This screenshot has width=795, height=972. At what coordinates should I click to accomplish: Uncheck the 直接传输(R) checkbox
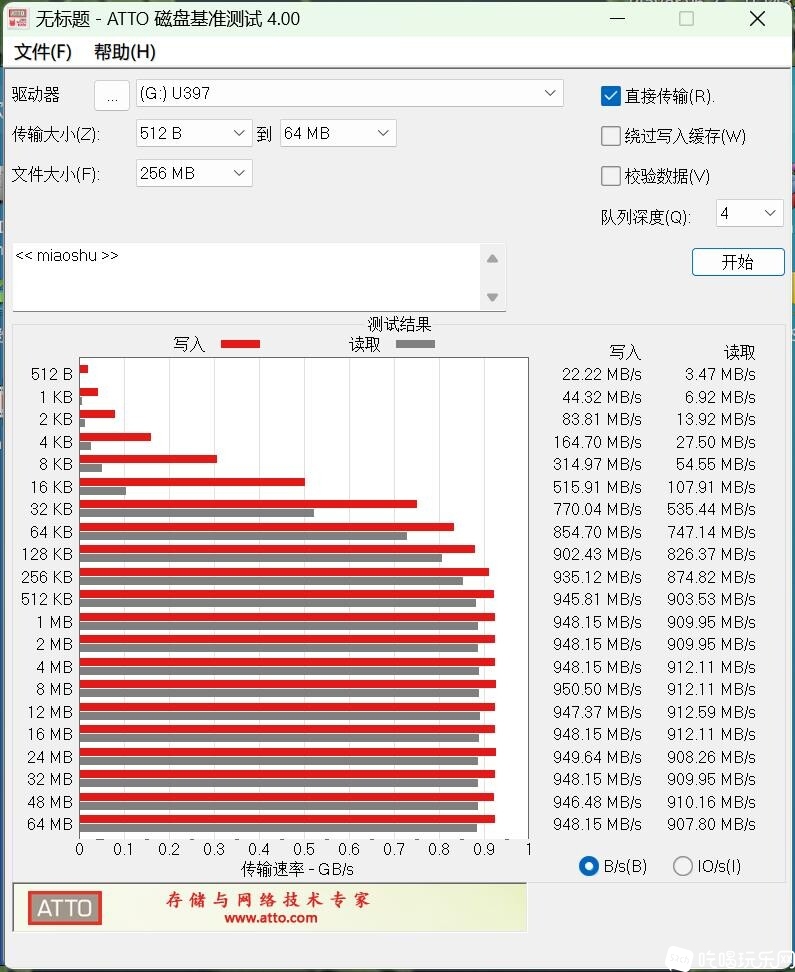[611, 96]
